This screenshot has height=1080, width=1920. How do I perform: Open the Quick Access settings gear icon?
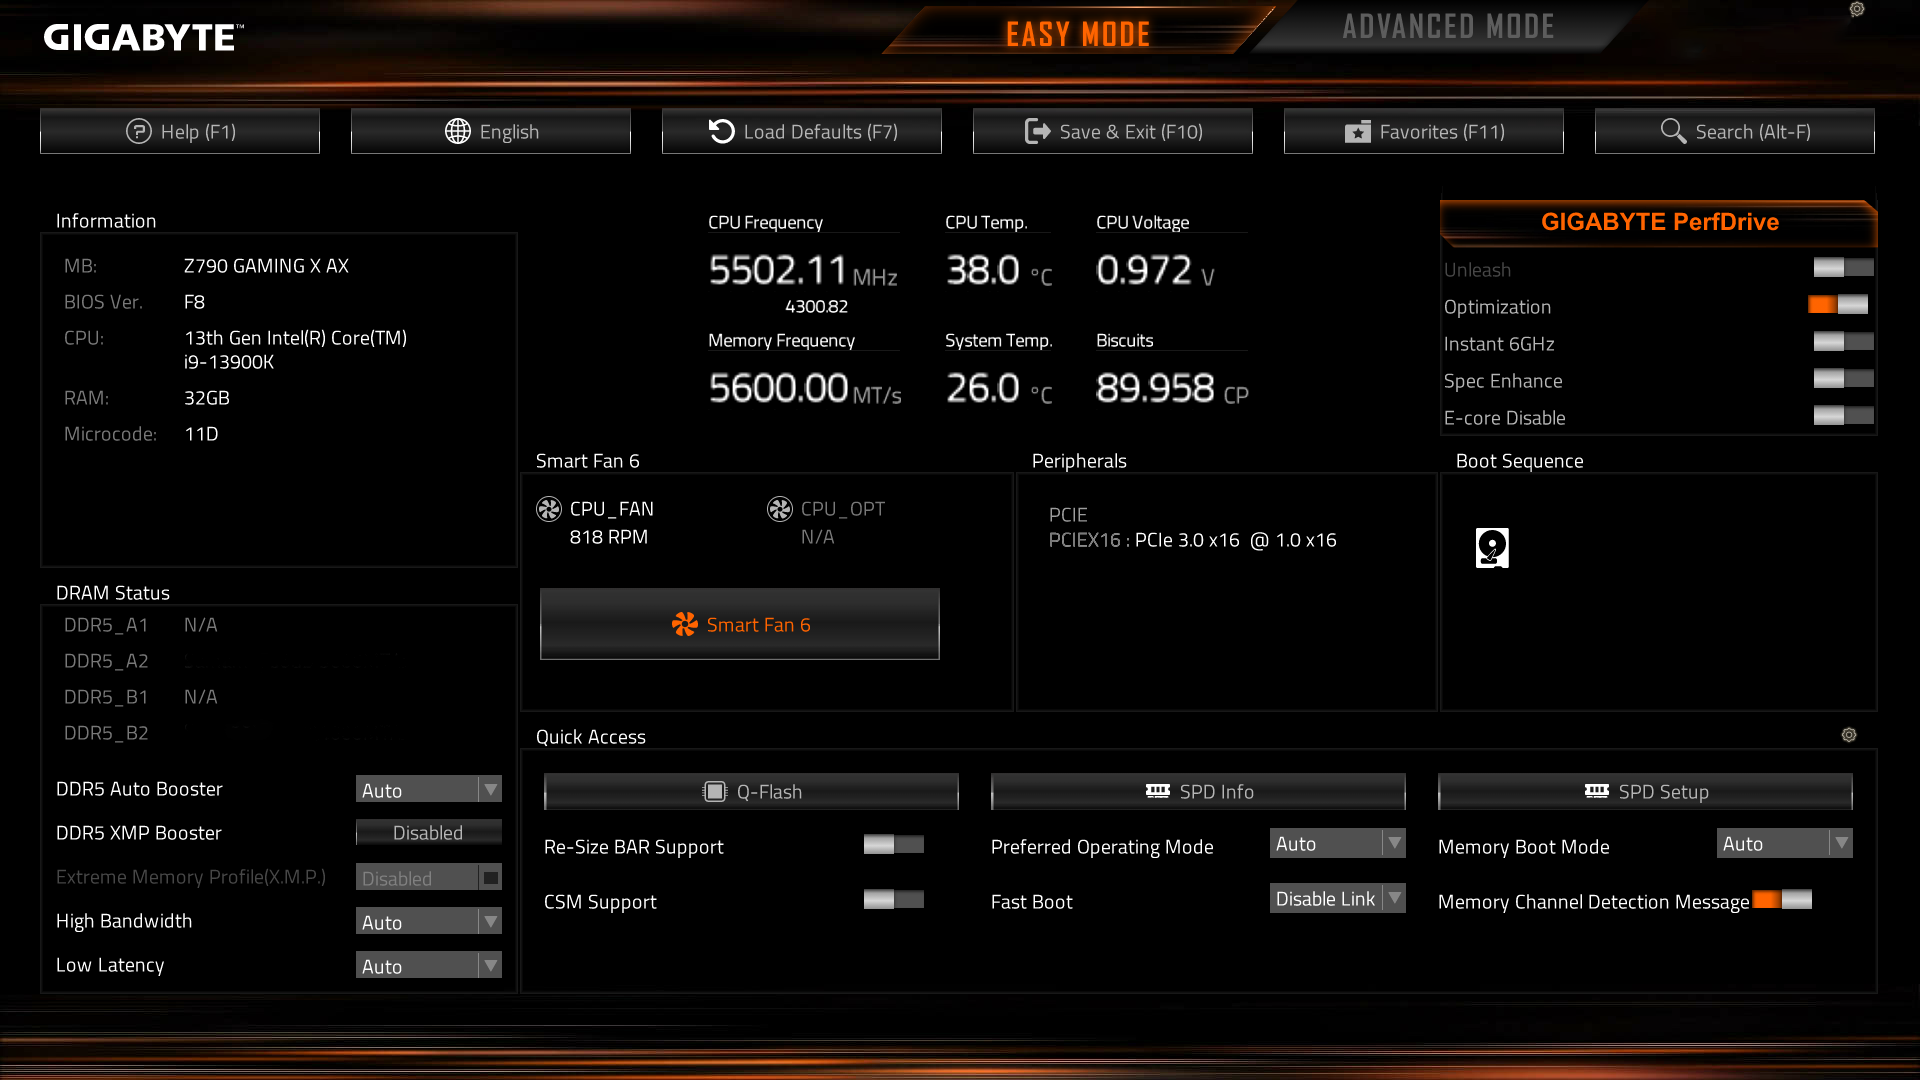coord(1848,735)
